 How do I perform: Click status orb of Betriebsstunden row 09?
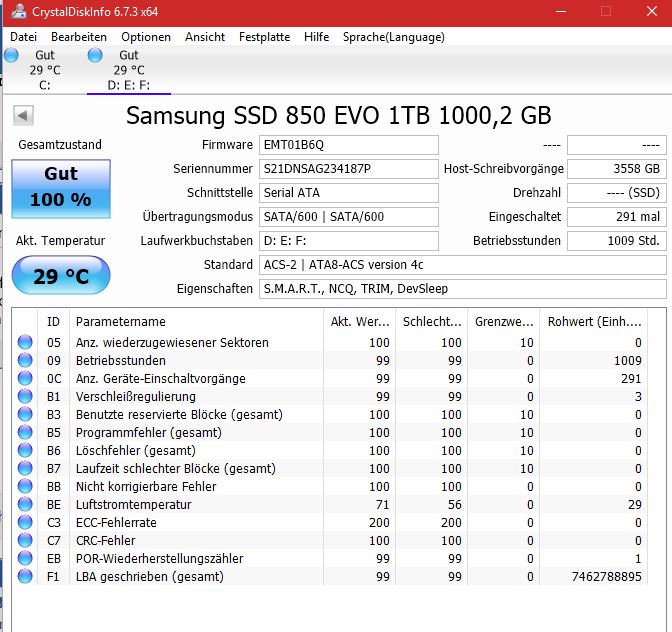[x=25, y=360]
